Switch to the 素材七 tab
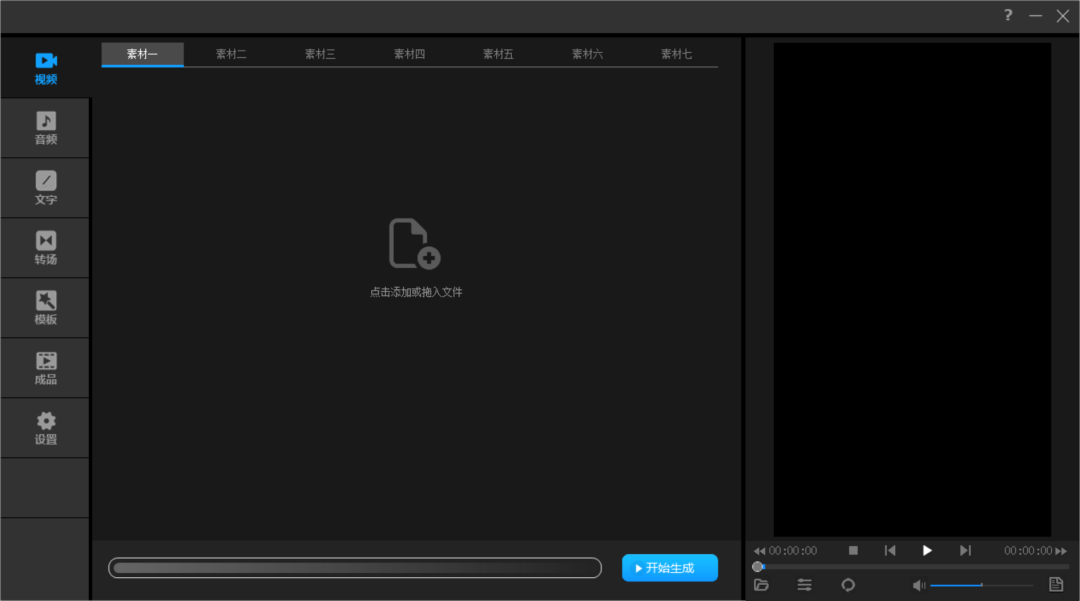 tap(676, 54)
